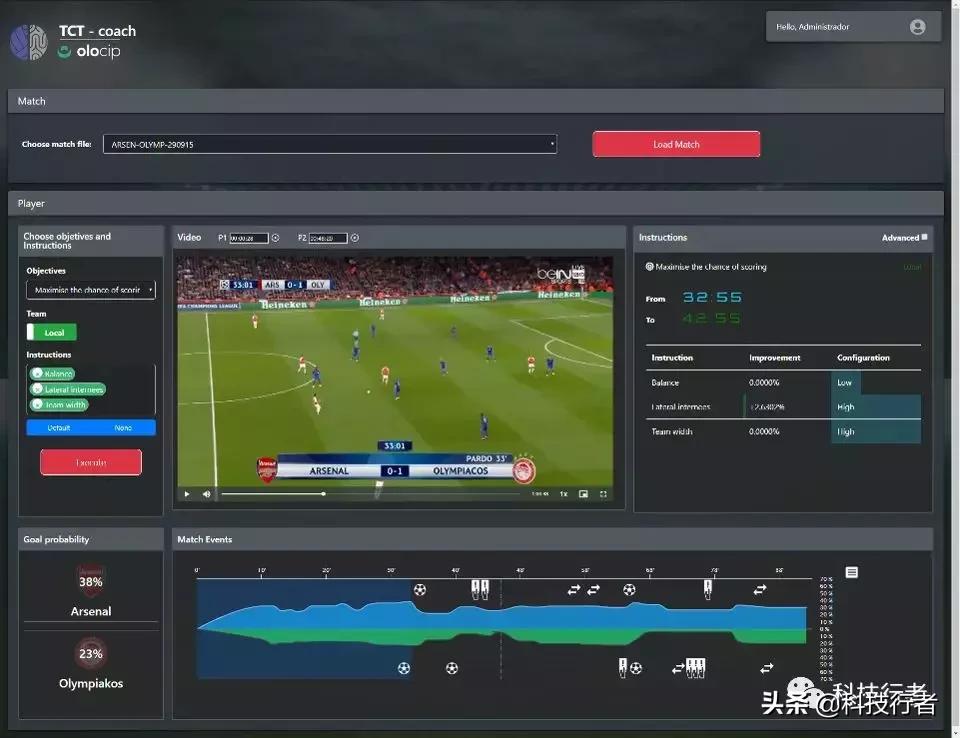Viewport: 960px width, 738px height.
Task: Click the Instruction column header
Action: (672, 358)
